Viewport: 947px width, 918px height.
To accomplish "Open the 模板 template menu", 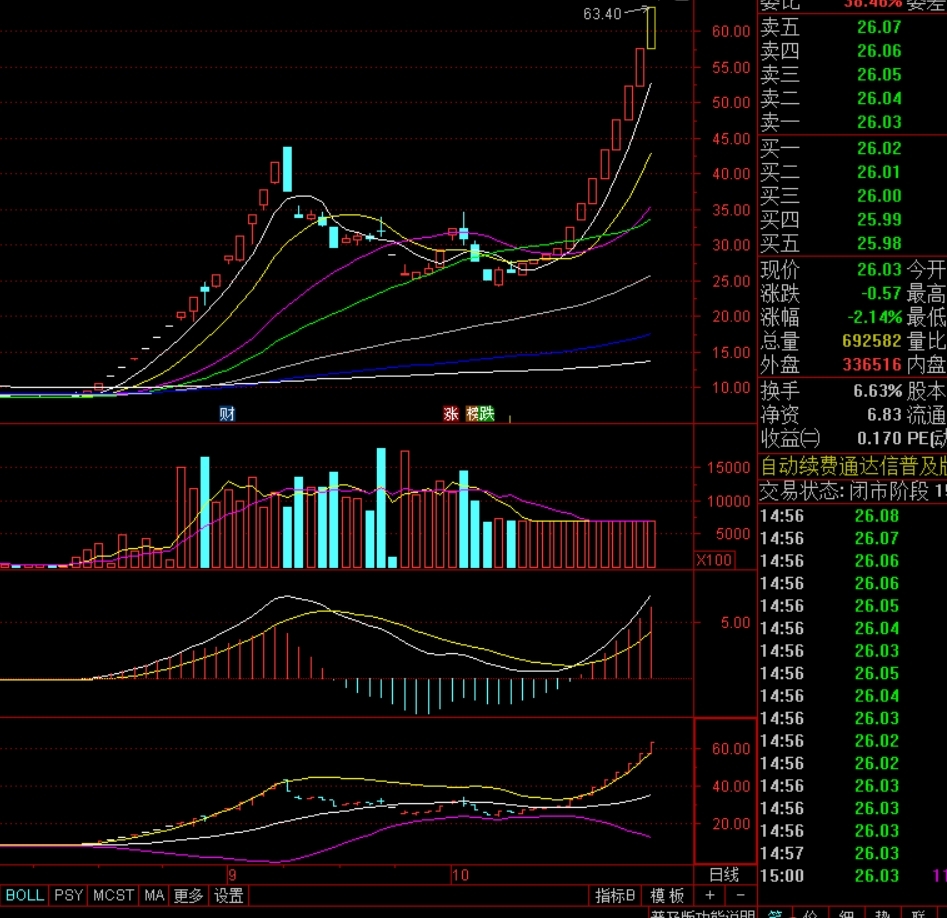I will tap(667, 895).
